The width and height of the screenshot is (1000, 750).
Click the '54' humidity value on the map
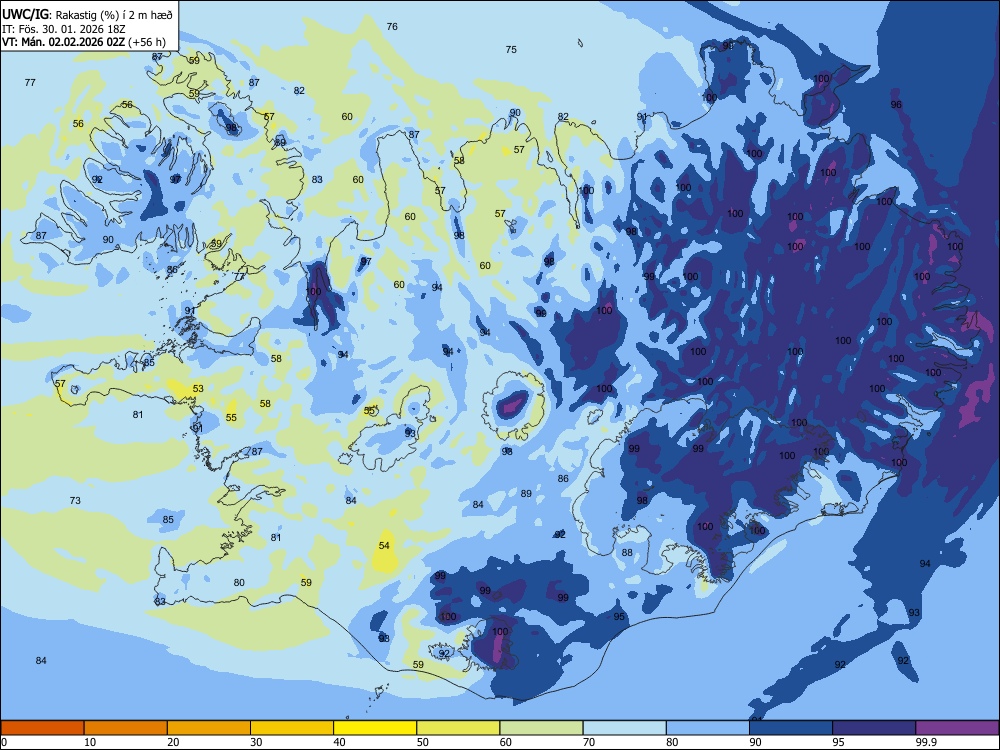[x=384, y=545]
